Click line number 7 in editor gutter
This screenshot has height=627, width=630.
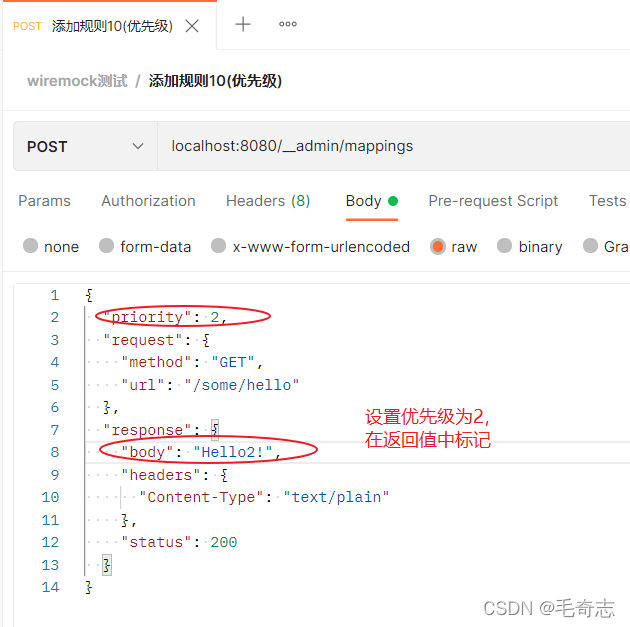coord(55,430)
